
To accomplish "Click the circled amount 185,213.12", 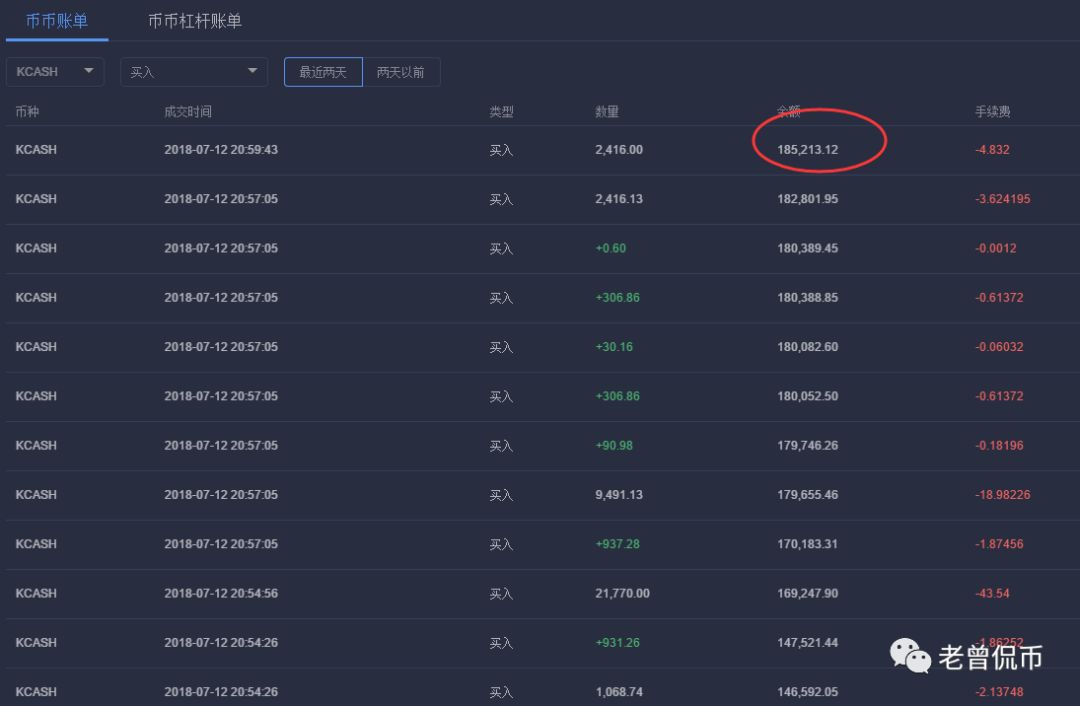I will 808,148.
